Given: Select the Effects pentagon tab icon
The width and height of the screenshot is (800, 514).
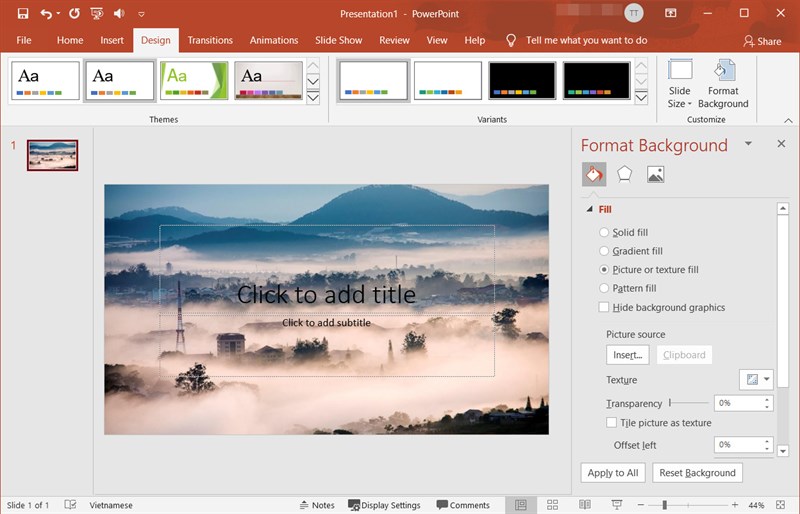Looking at the screenshot, I should tap(624, 175).
